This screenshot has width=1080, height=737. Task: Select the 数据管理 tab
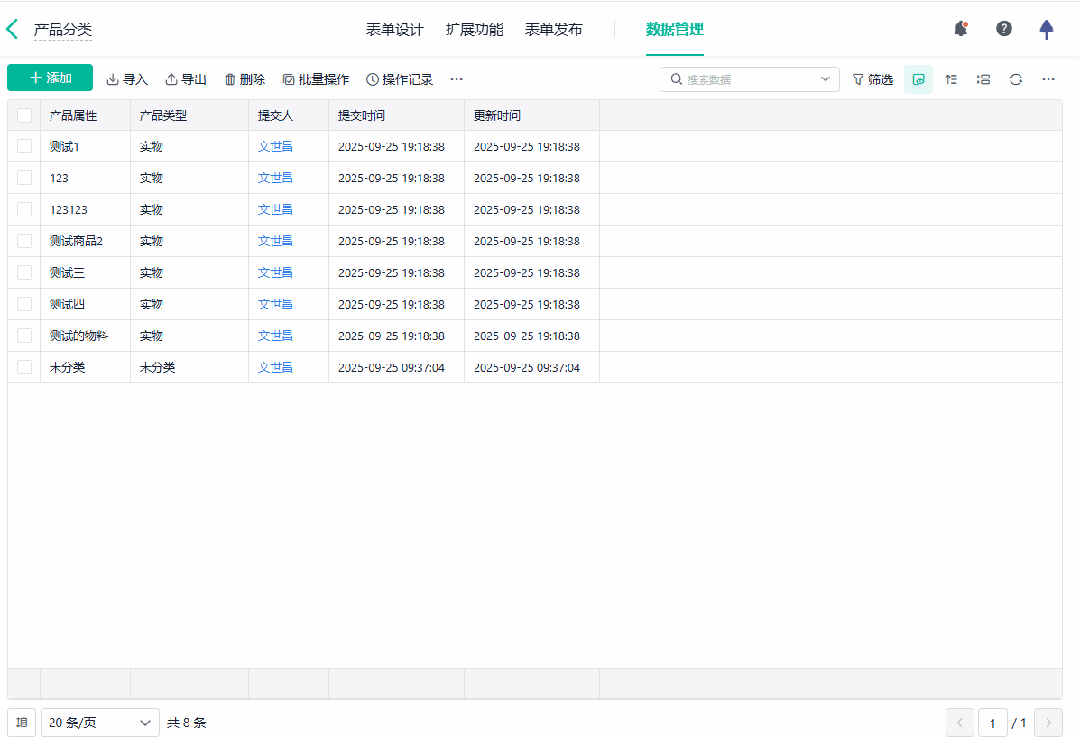[674, 30]
